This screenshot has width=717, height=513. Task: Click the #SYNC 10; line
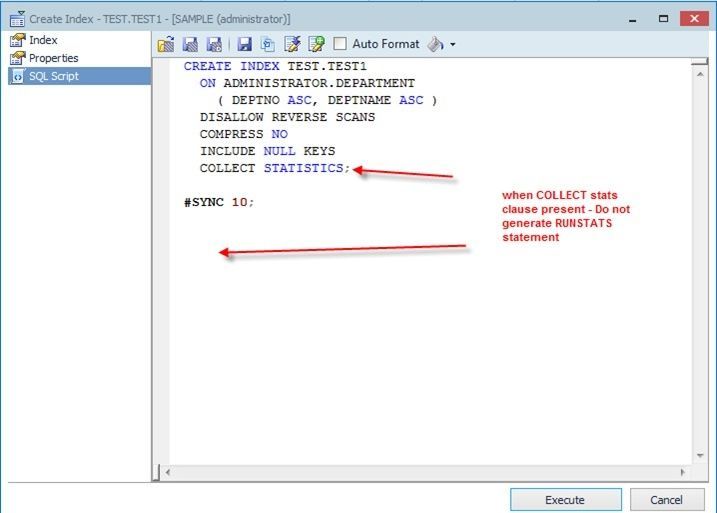point(219,202)
